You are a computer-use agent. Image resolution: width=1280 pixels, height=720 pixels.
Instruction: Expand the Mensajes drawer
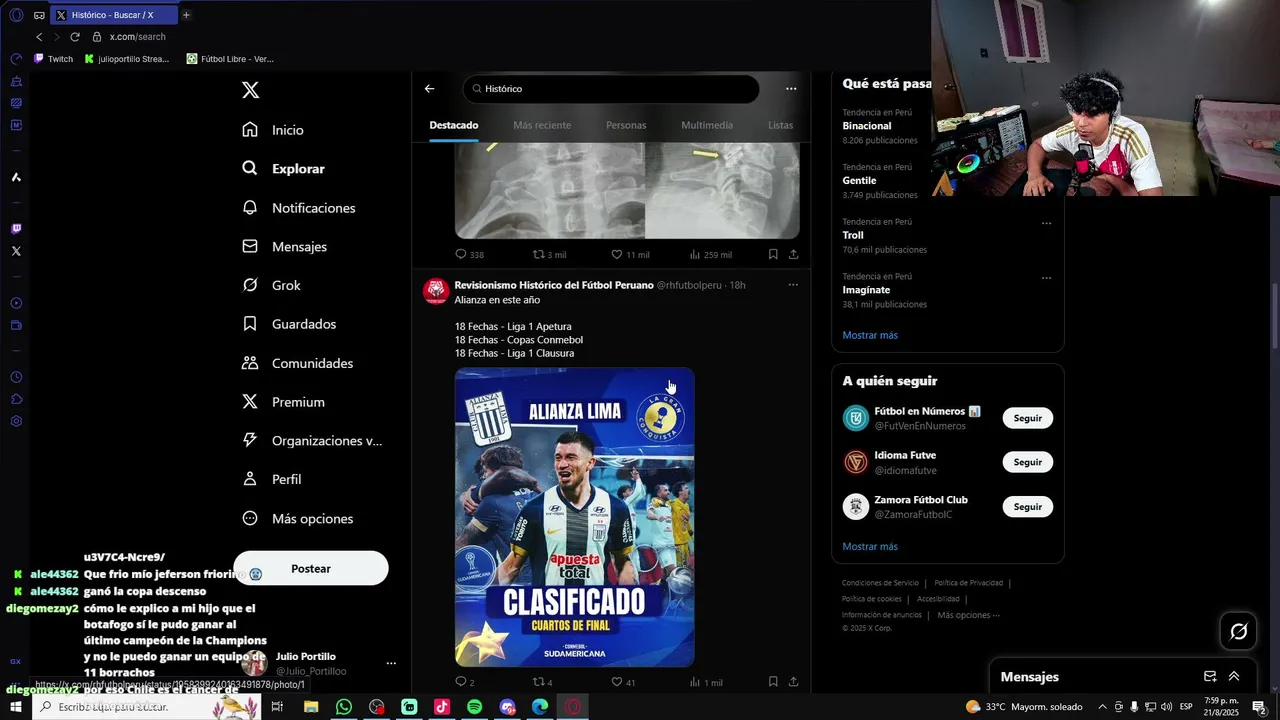pyautogui.click(x=1234, y=677)
